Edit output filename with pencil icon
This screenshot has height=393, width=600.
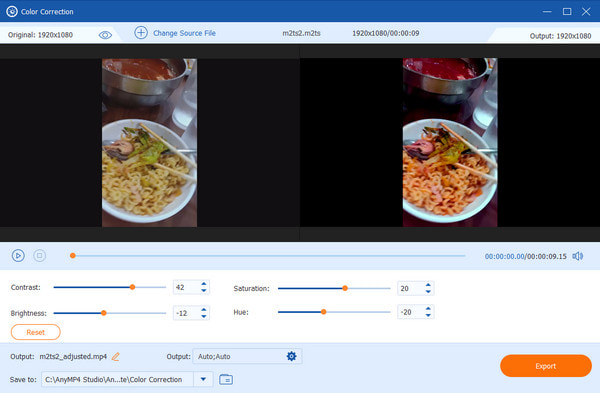tap(116, 357)
